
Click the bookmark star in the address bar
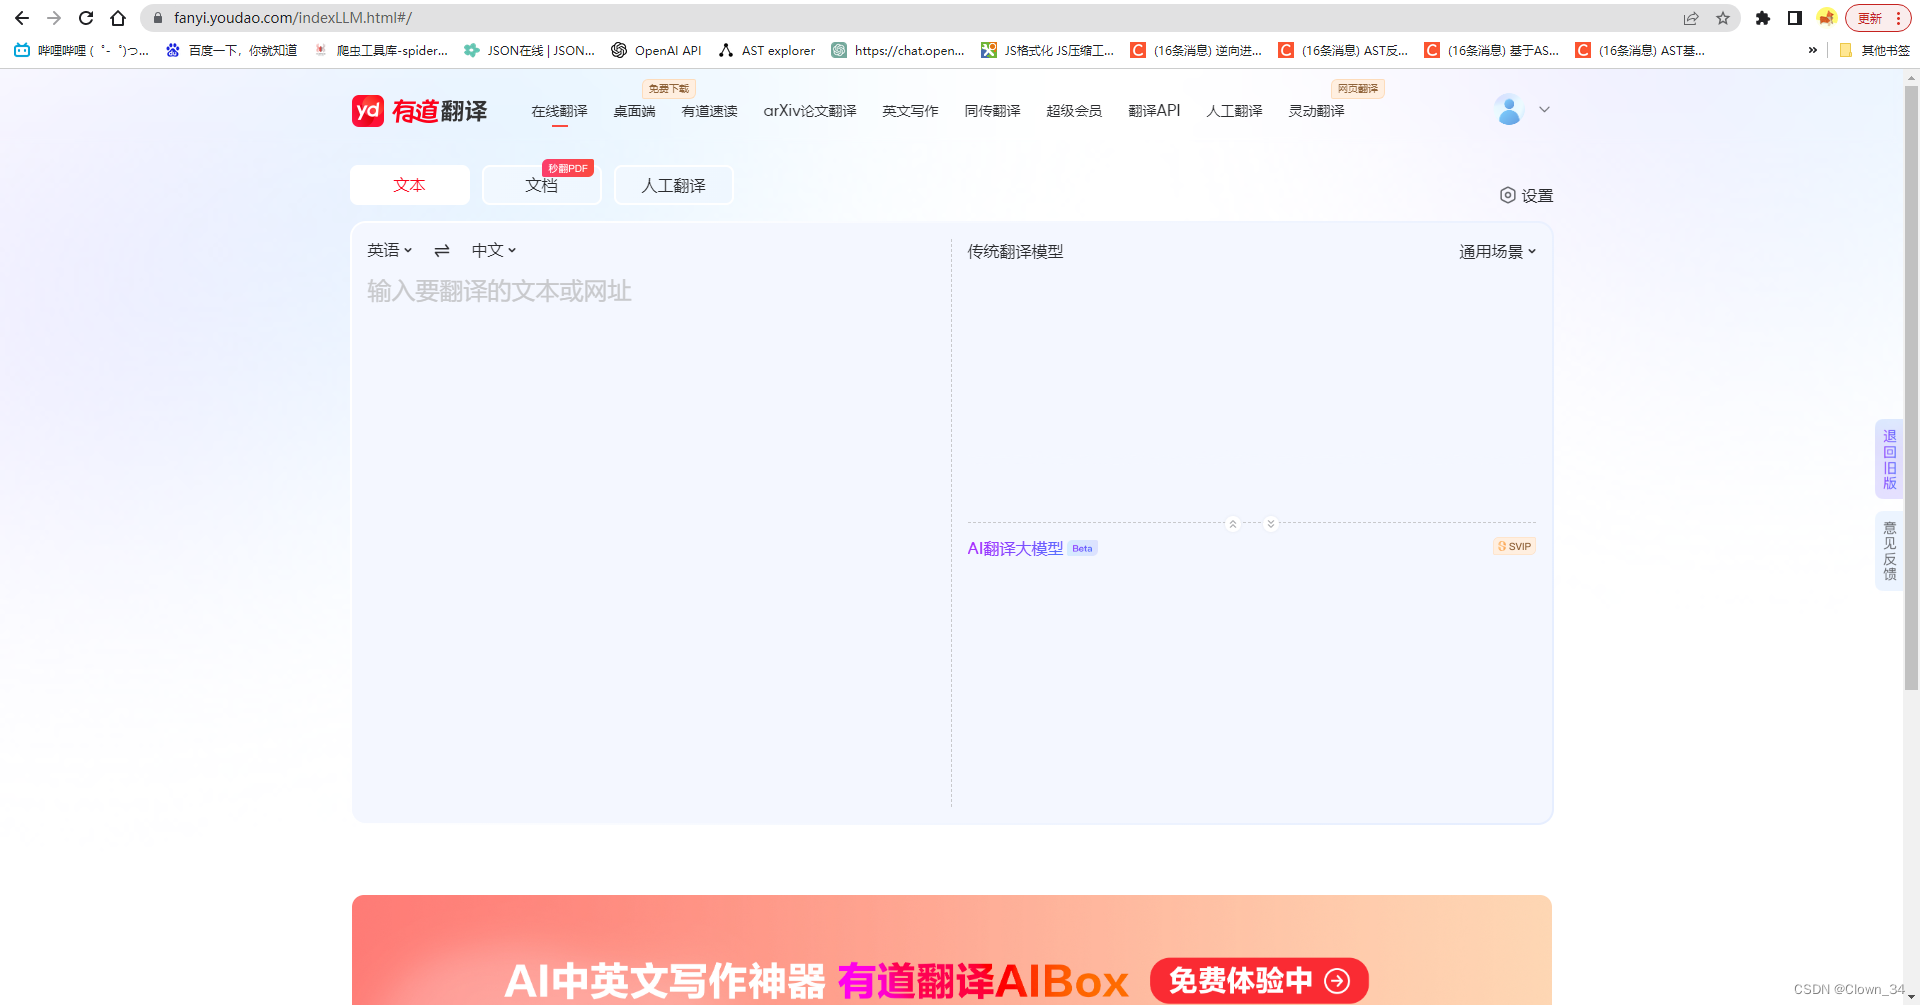coord(1723,18)
